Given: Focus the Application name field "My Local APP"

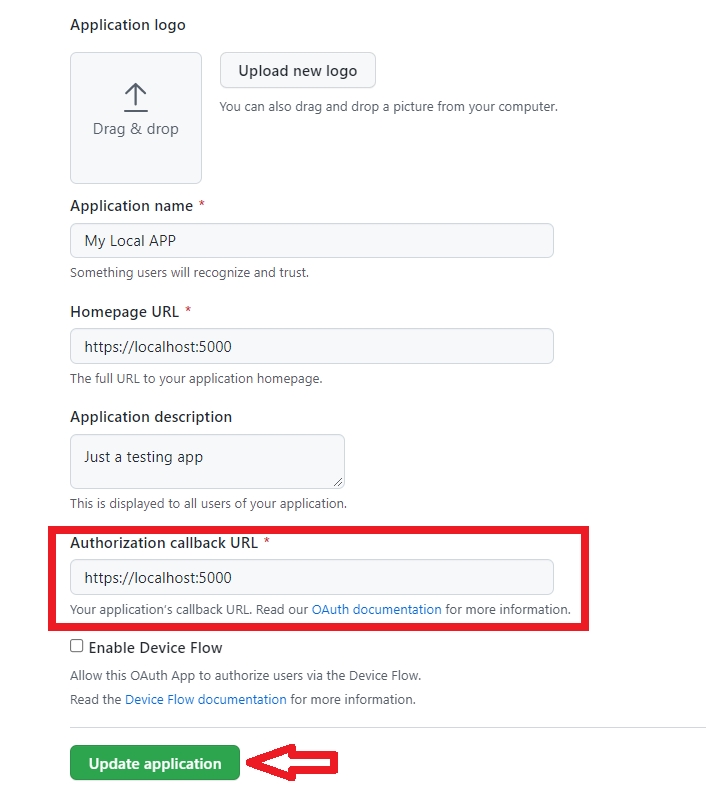Looking at the screenshot, I should (x=311, y=241).
